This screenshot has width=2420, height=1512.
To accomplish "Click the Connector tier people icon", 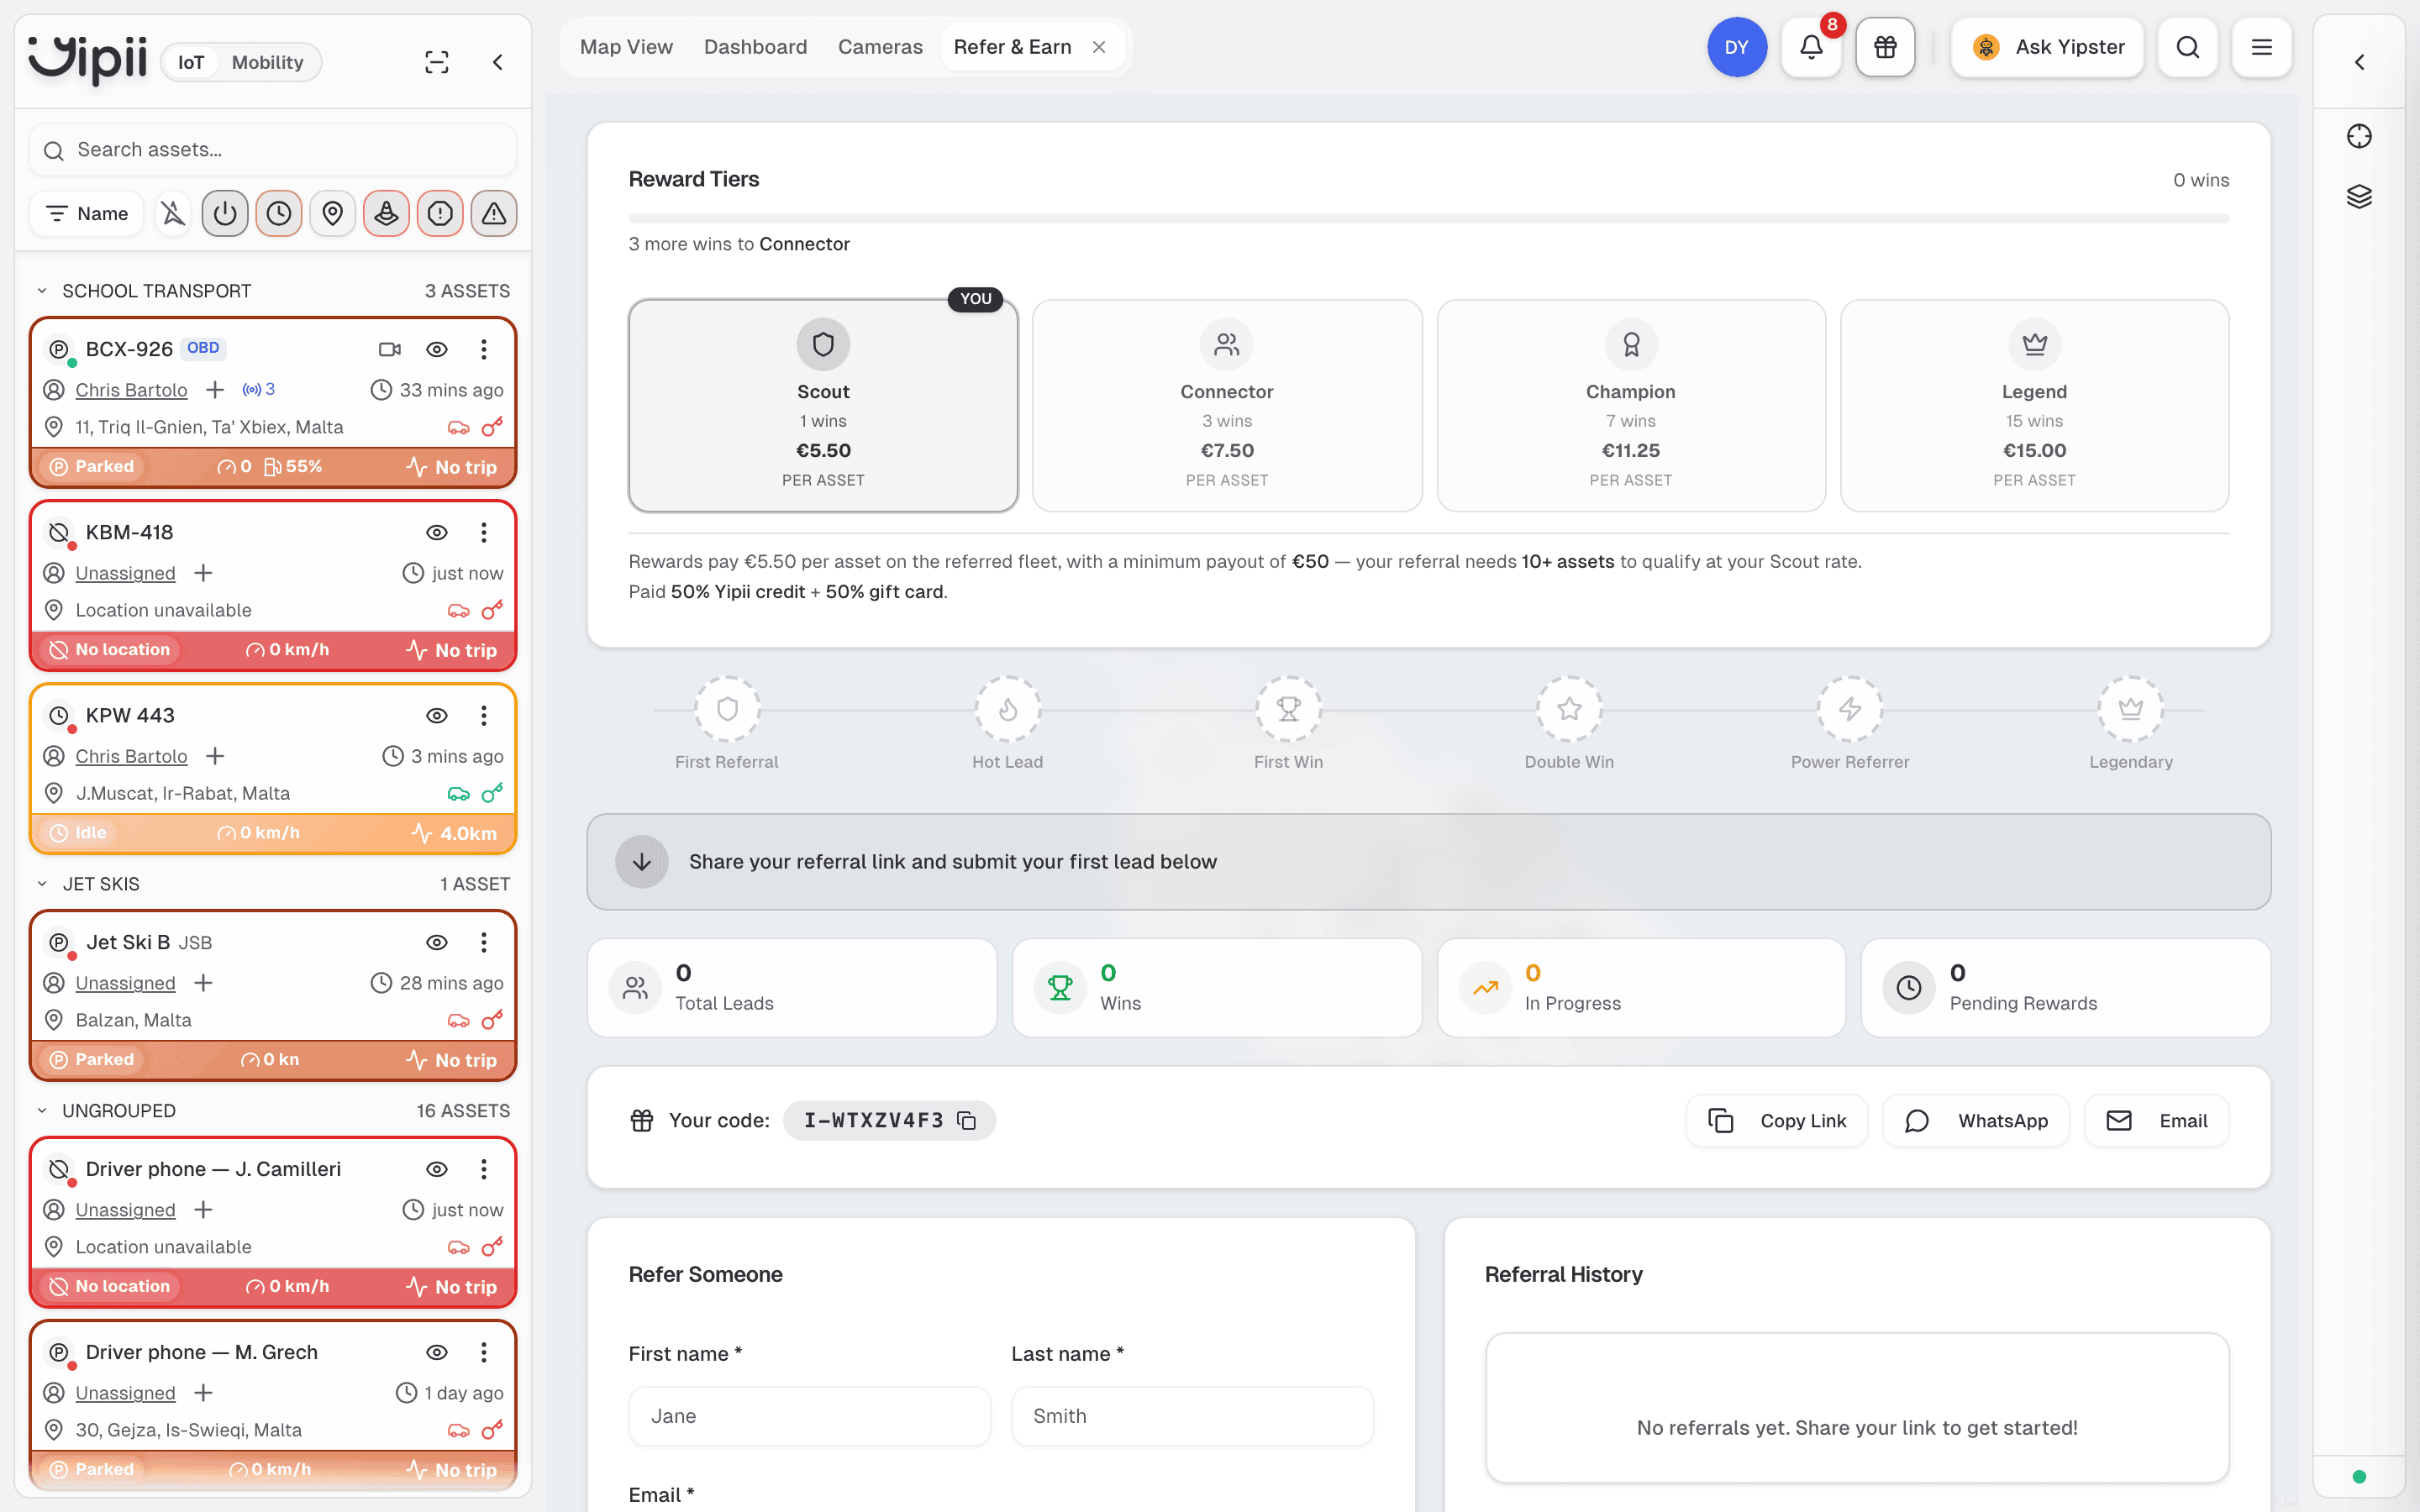I will tap(1226, 344).
